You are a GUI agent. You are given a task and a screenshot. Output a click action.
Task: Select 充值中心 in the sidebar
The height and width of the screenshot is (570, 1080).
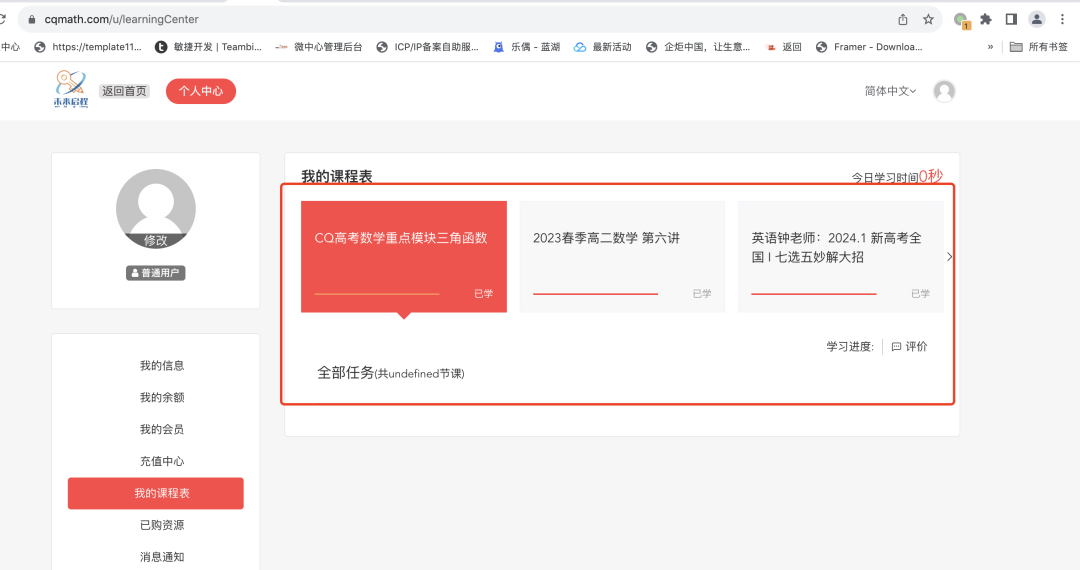[x=162, y=461]
